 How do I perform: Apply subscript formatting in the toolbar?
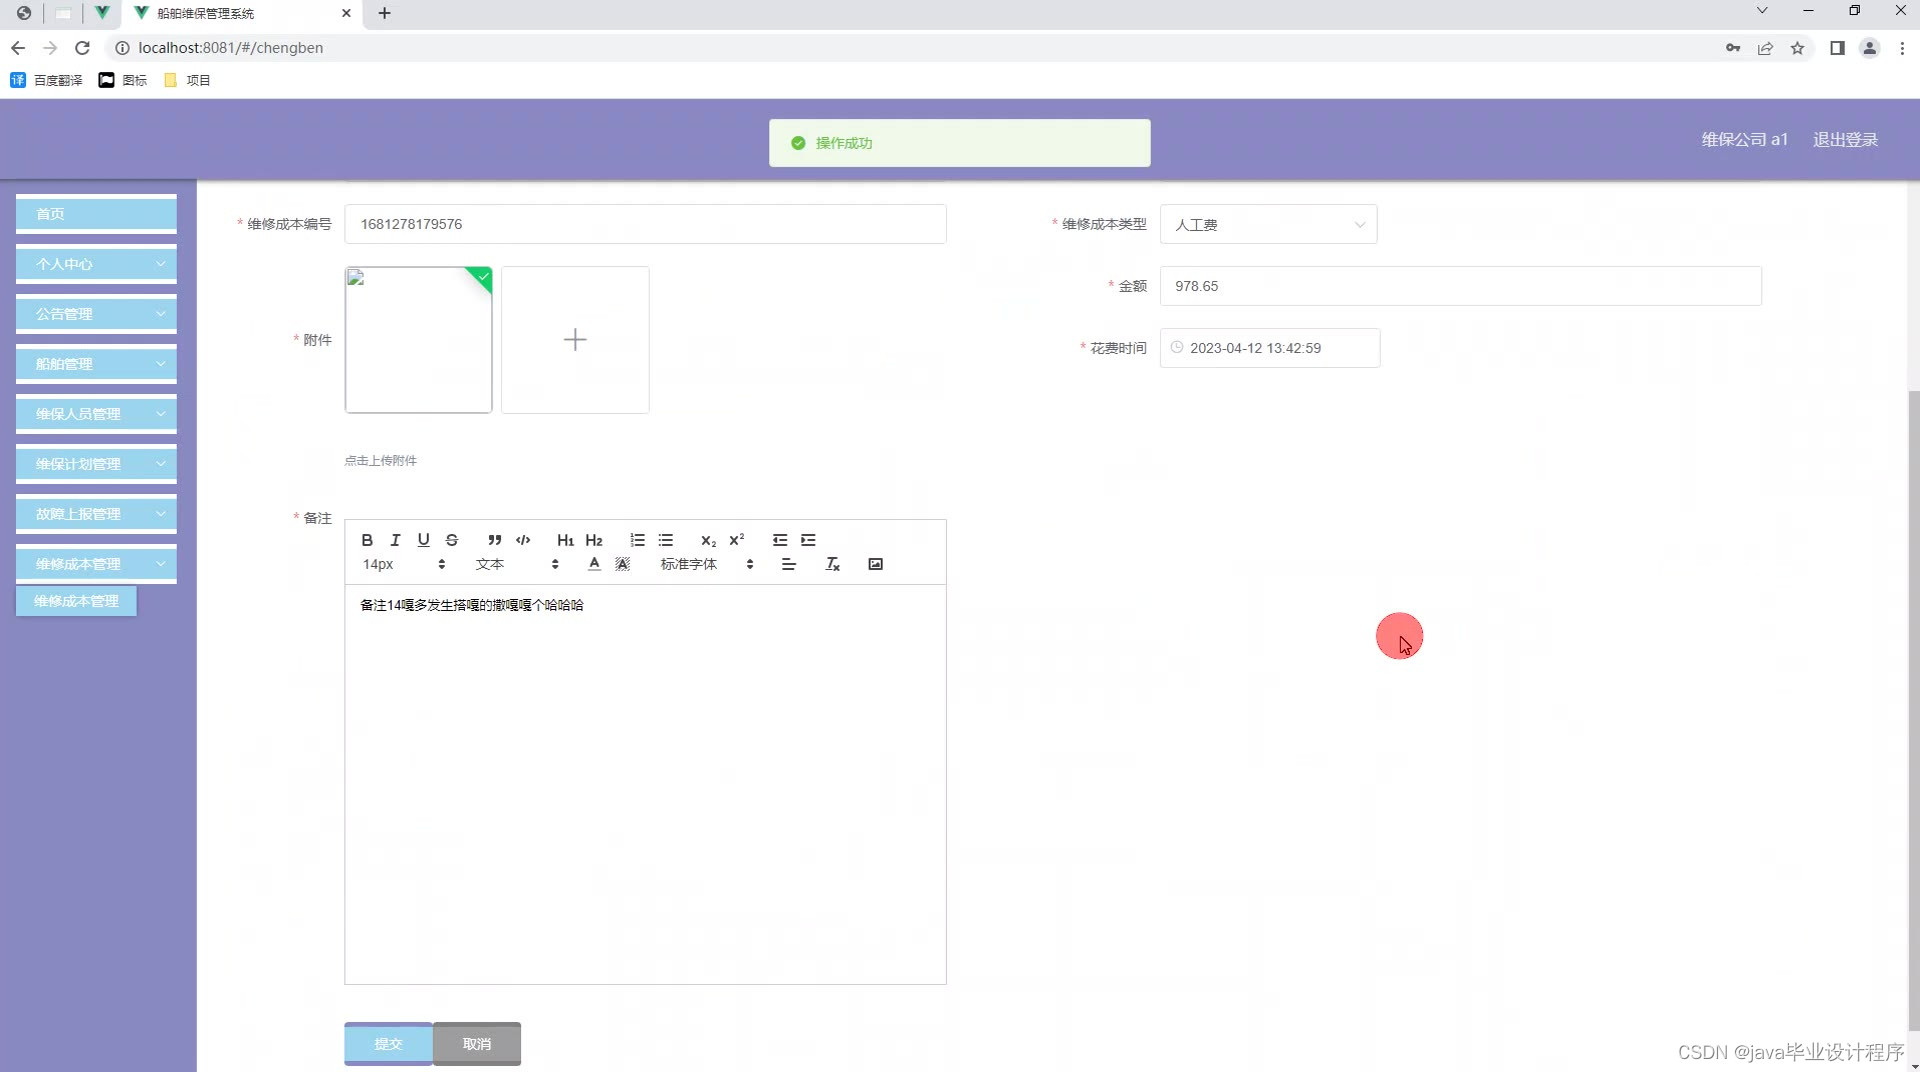coord(708,540)
